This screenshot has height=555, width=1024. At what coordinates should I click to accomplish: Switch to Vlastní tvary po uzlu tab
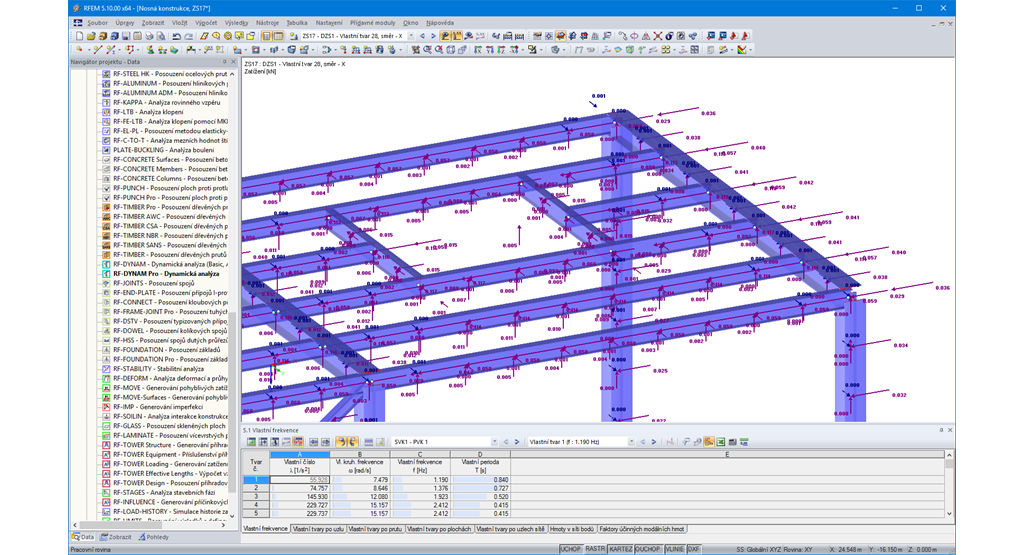[318, 529]
